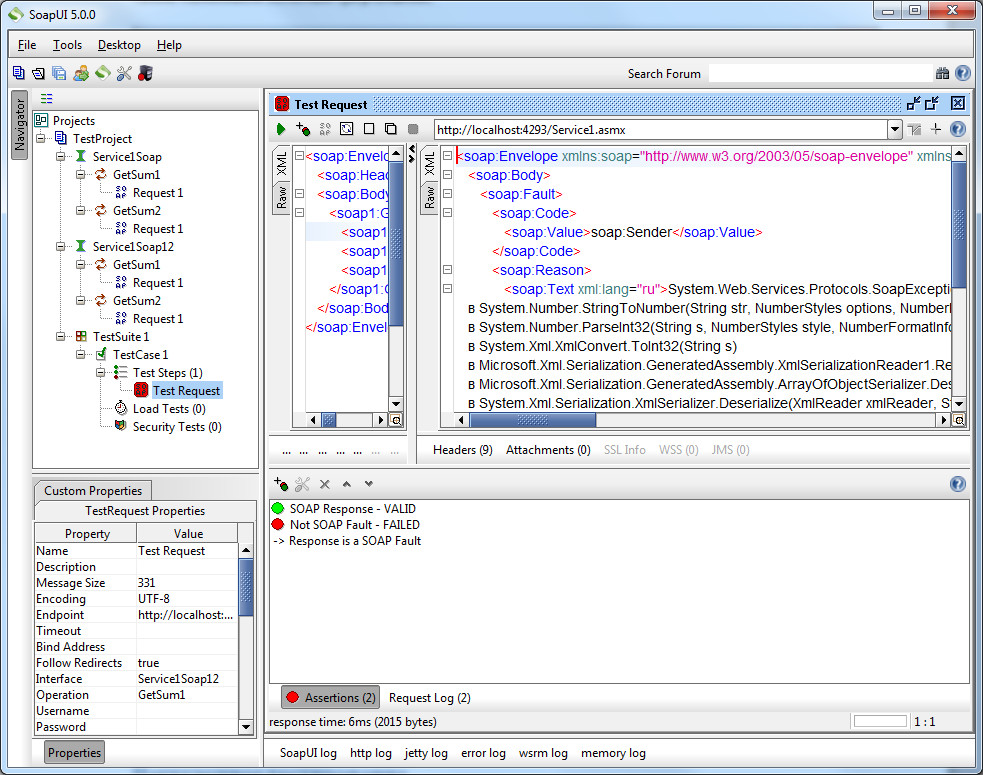
Task: Open the File menu
Action: 27,45
